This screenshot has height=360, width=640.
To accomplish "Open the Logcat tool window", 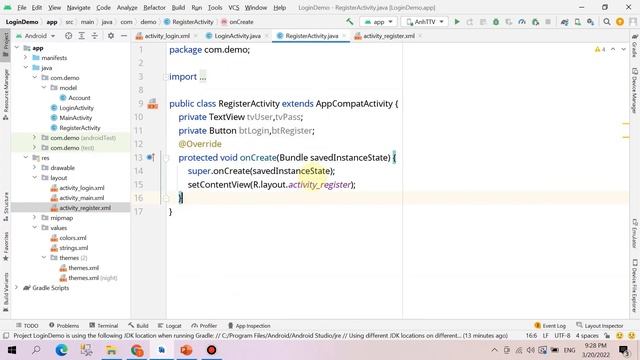I will [169, 325].
